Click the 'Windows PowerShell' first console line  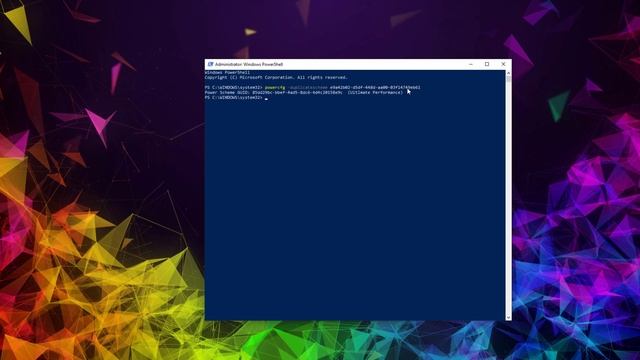point(227,73)
